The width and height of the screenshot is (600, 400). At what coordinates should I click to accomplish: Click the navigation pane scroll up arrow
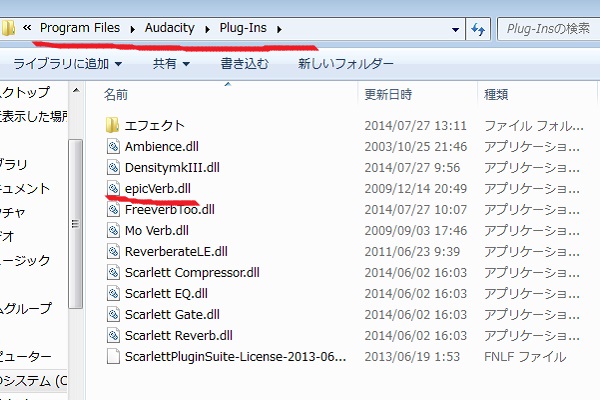click(76, 91)
